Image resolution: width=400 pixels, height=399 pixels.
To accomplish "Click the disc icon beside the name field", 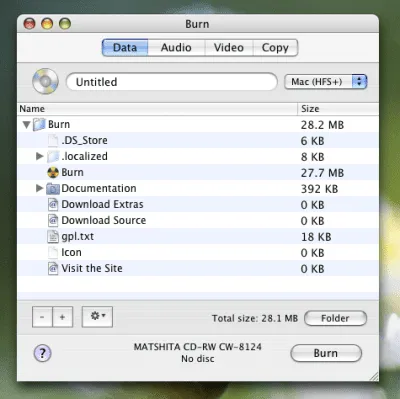I will click(45, 81).
